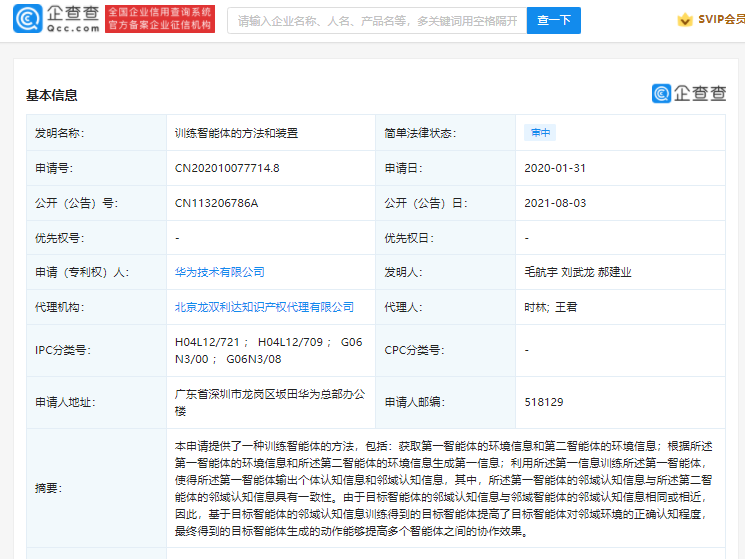Click publication number CN113206786A
The height and width of the screenshot is (559, 745).
[x=216, y=203]
